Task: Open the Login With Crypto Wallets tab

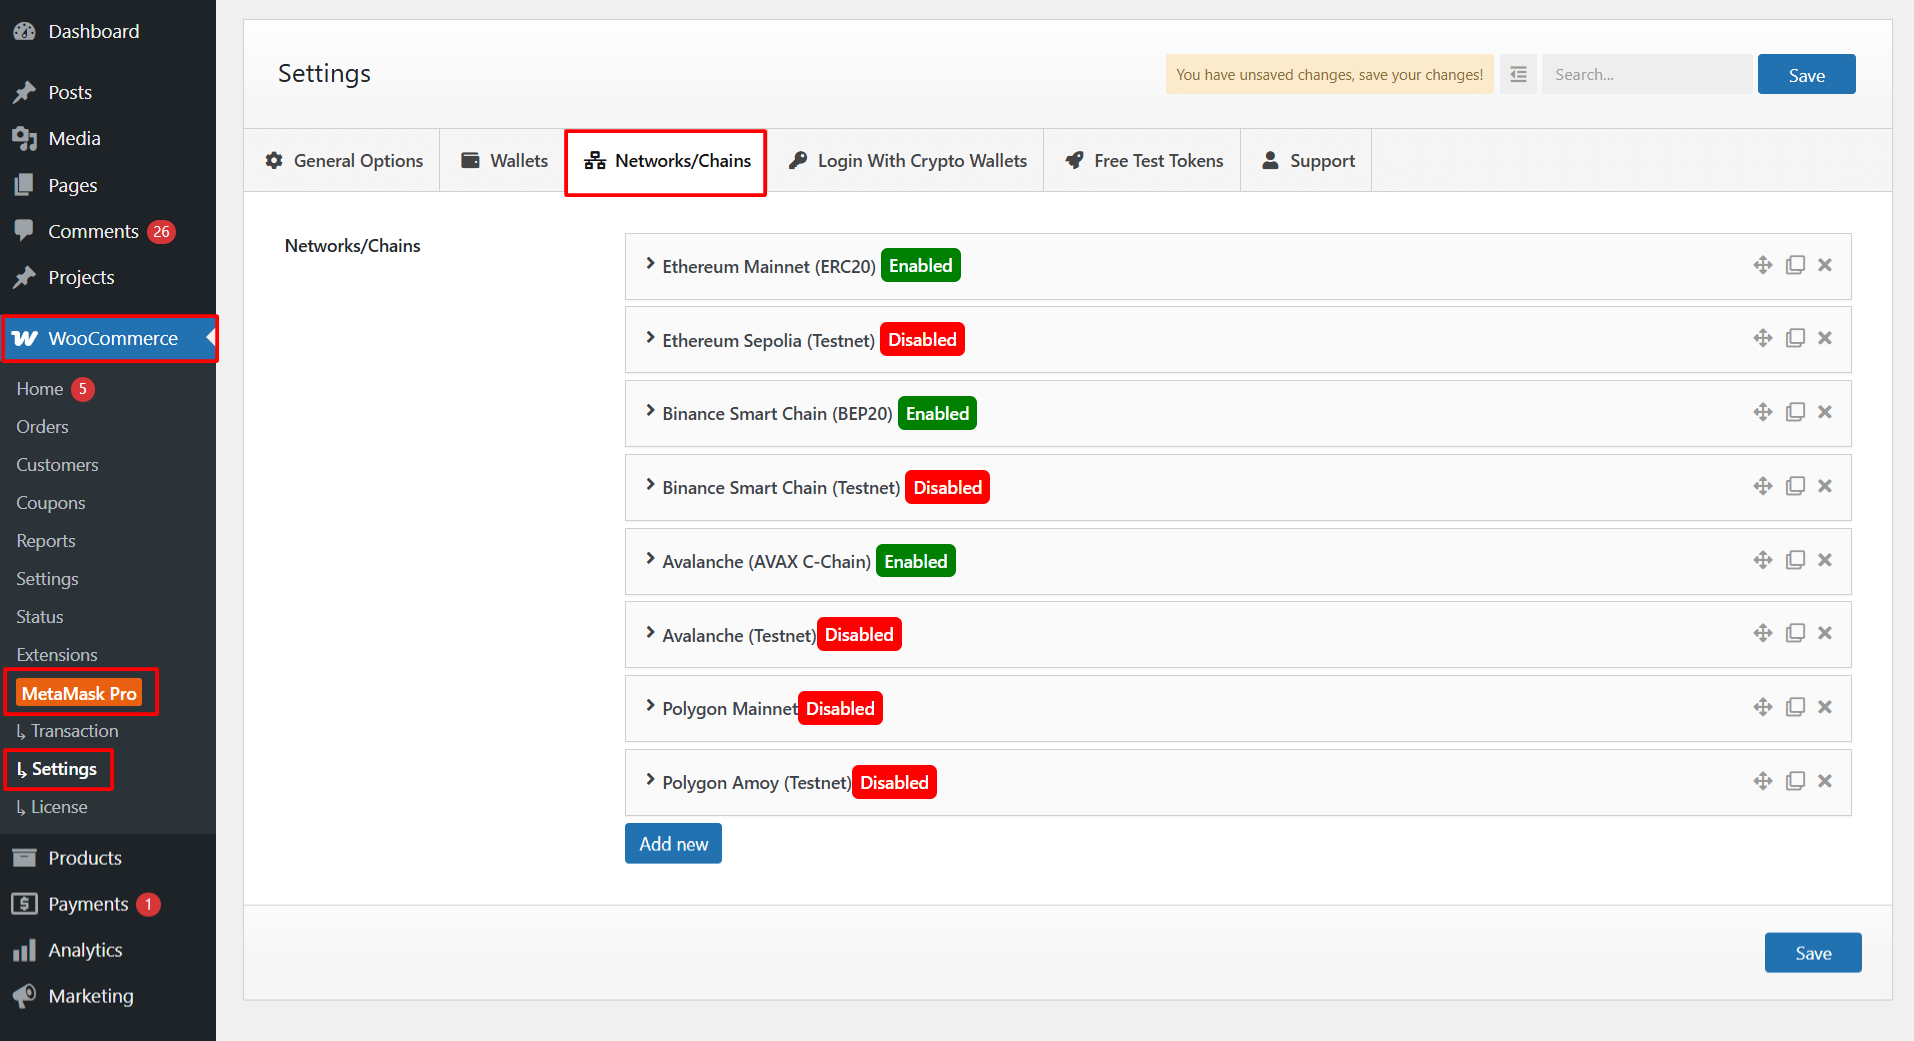Action: [907, 161]
